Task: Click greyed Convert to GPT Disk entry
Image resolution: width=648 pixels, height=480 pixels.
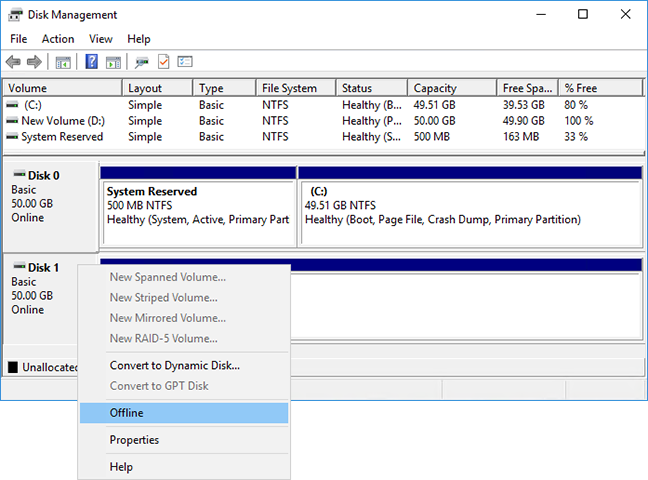Action: [x=184, y=386]
